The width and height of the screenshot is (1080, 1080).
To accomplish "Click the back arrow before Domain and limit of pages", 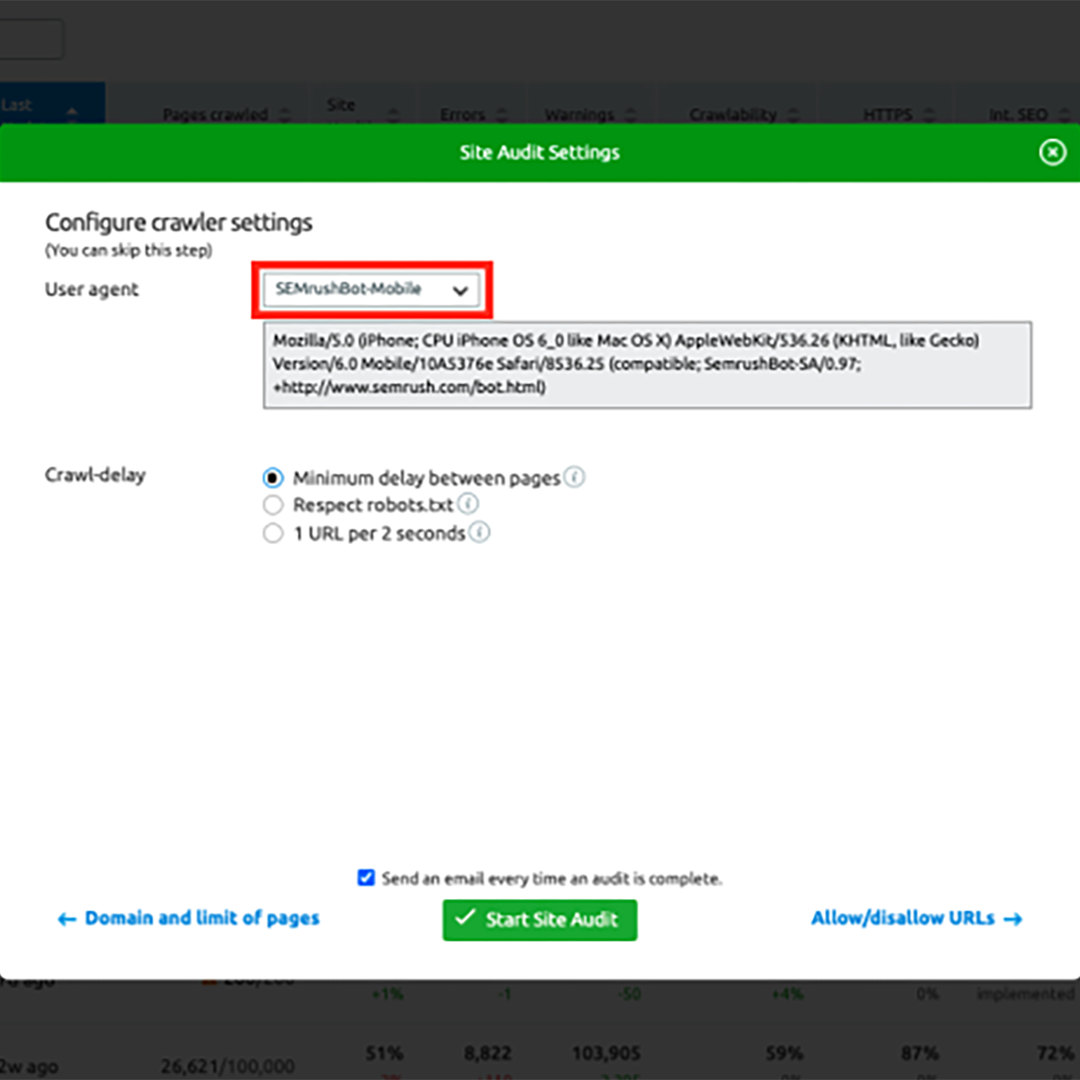I will pos(67,918).
